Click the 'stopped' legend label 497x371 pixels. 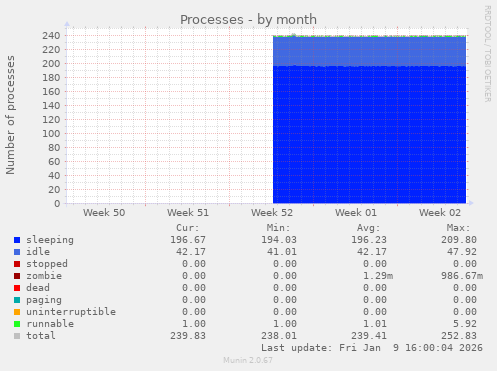click(47, 264)
